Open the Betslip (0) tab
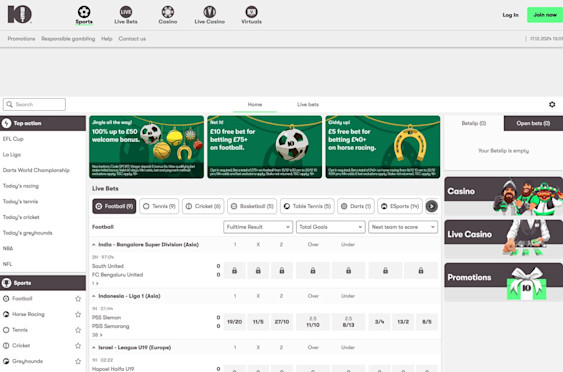 click(474, 123)
